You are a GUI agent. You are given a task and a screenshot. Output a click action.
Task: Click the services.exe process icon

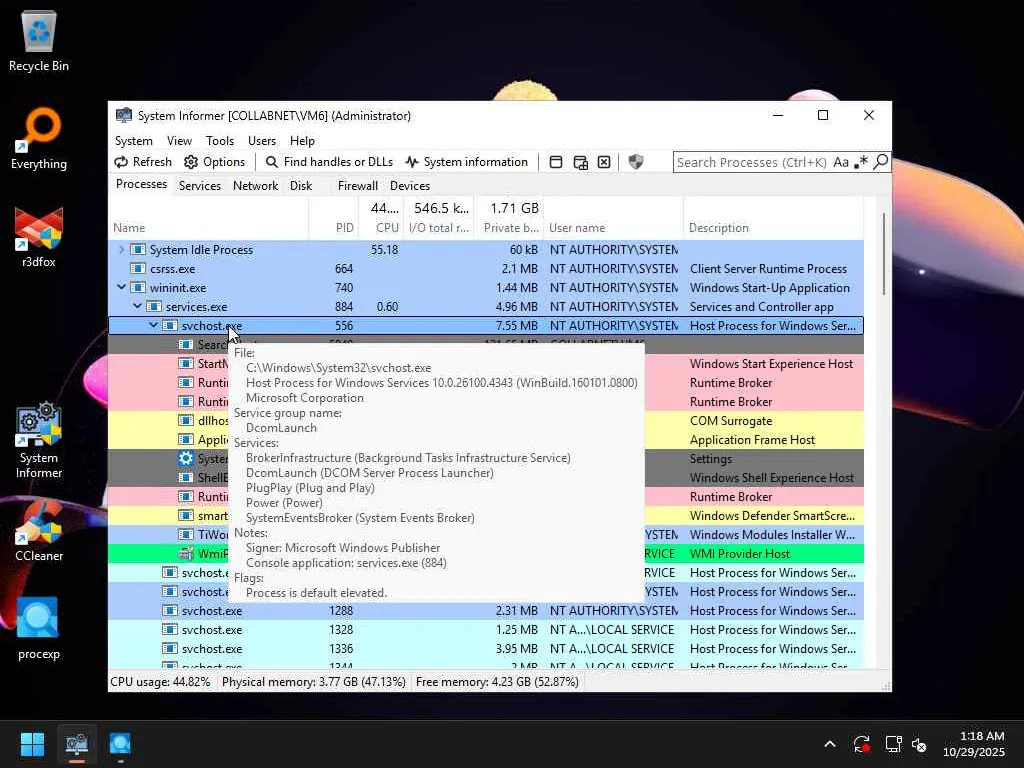click(x=153, y=306)
